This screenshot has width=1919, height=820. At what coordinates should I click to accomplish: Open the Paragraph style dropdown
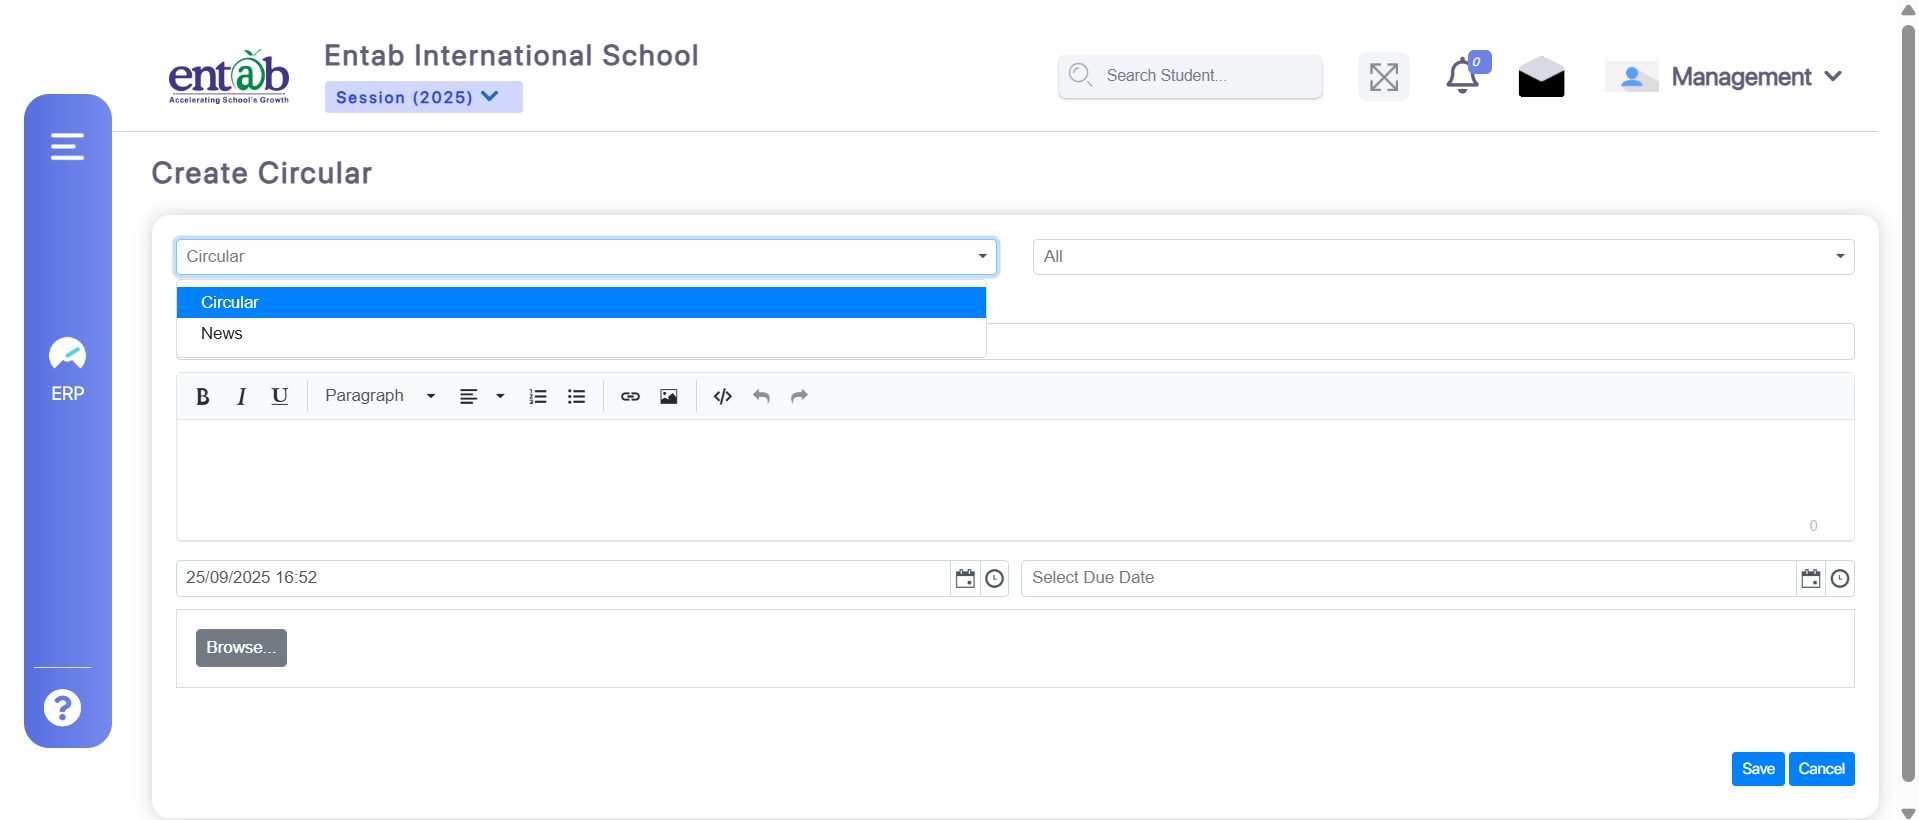click(380, 396)
